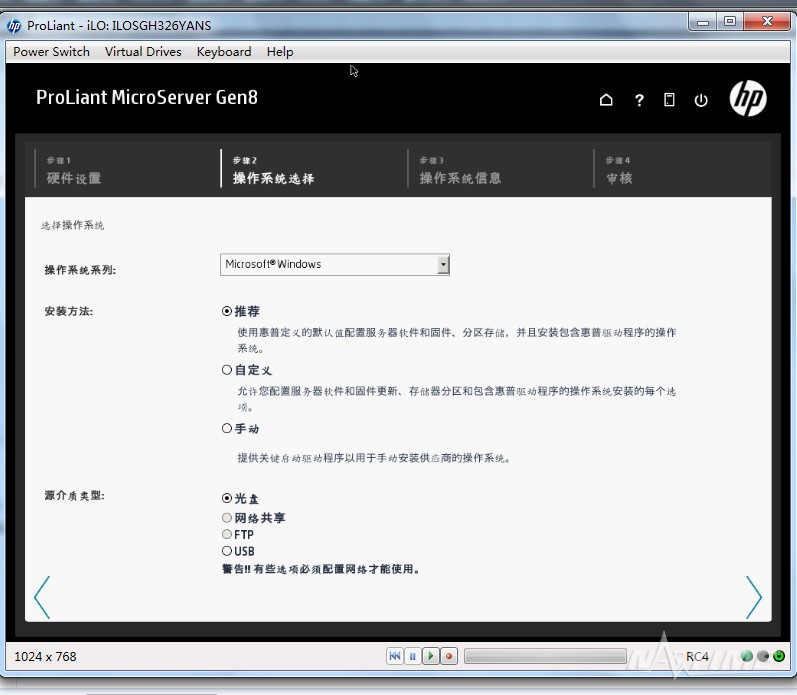
Task: Click the right next arrow
Action: [x=754, y=597]
